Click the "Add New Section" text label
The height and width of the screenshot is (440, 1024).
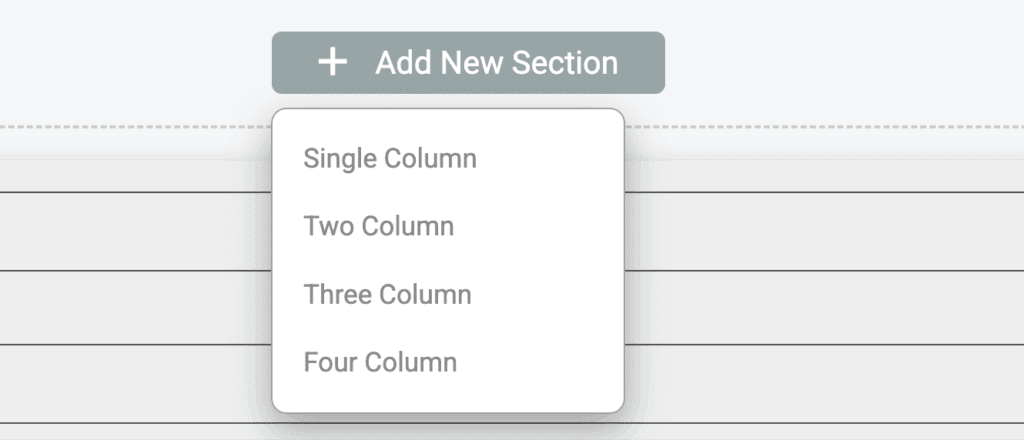point(497,63)
